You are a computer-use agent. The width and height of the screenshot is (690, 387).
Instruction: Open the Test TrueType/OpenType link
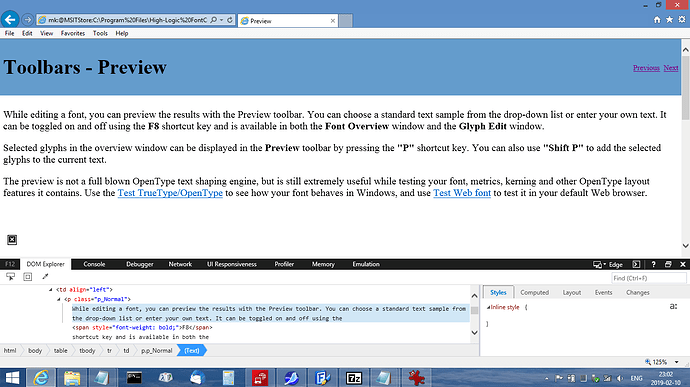[x=170, y=193]
